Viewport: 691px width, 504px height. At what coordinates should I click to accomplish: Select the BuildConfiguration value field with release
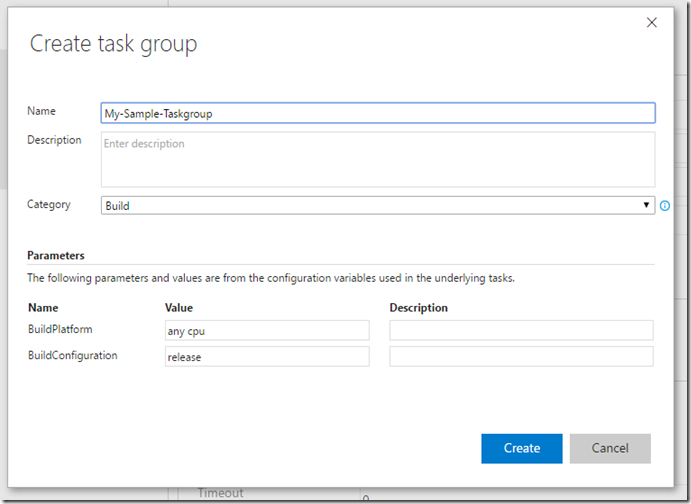pyautogui.click(x=267, y=357)
